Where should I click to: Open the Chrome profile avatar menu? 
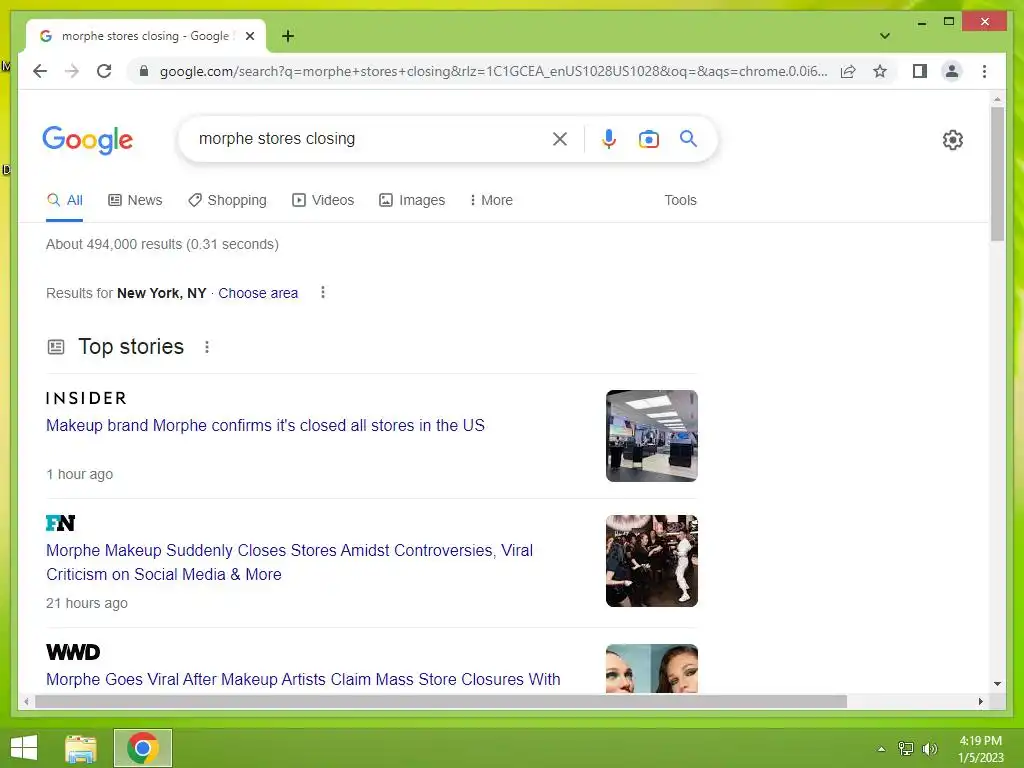(952, 71)
